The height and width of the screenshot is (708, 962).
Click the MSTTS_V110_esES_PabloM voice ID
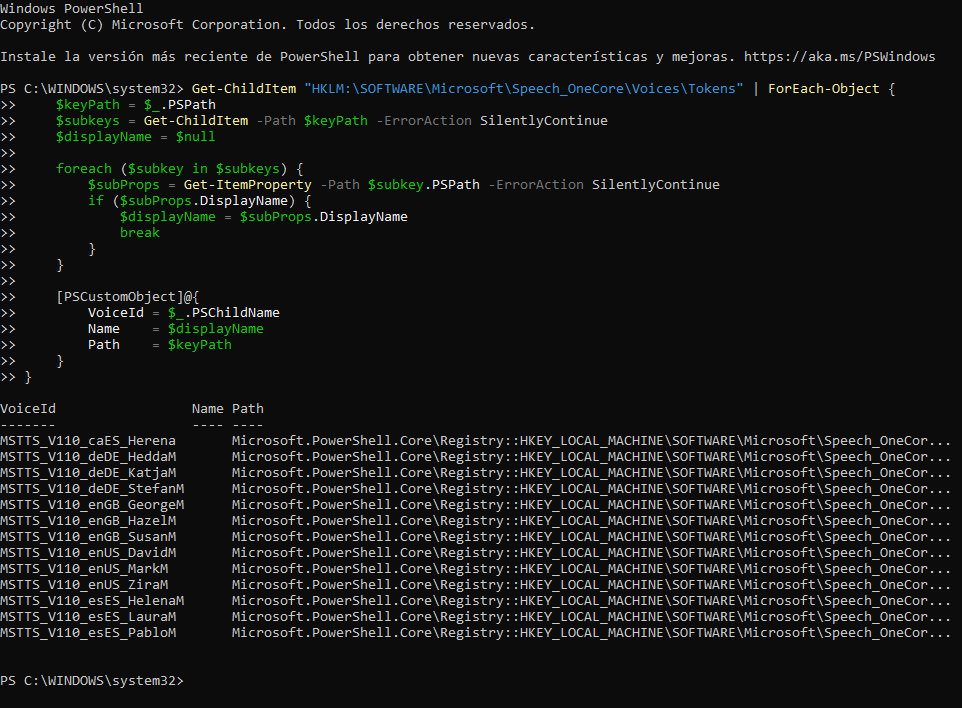pyautogui.click(x=88, y=633)
